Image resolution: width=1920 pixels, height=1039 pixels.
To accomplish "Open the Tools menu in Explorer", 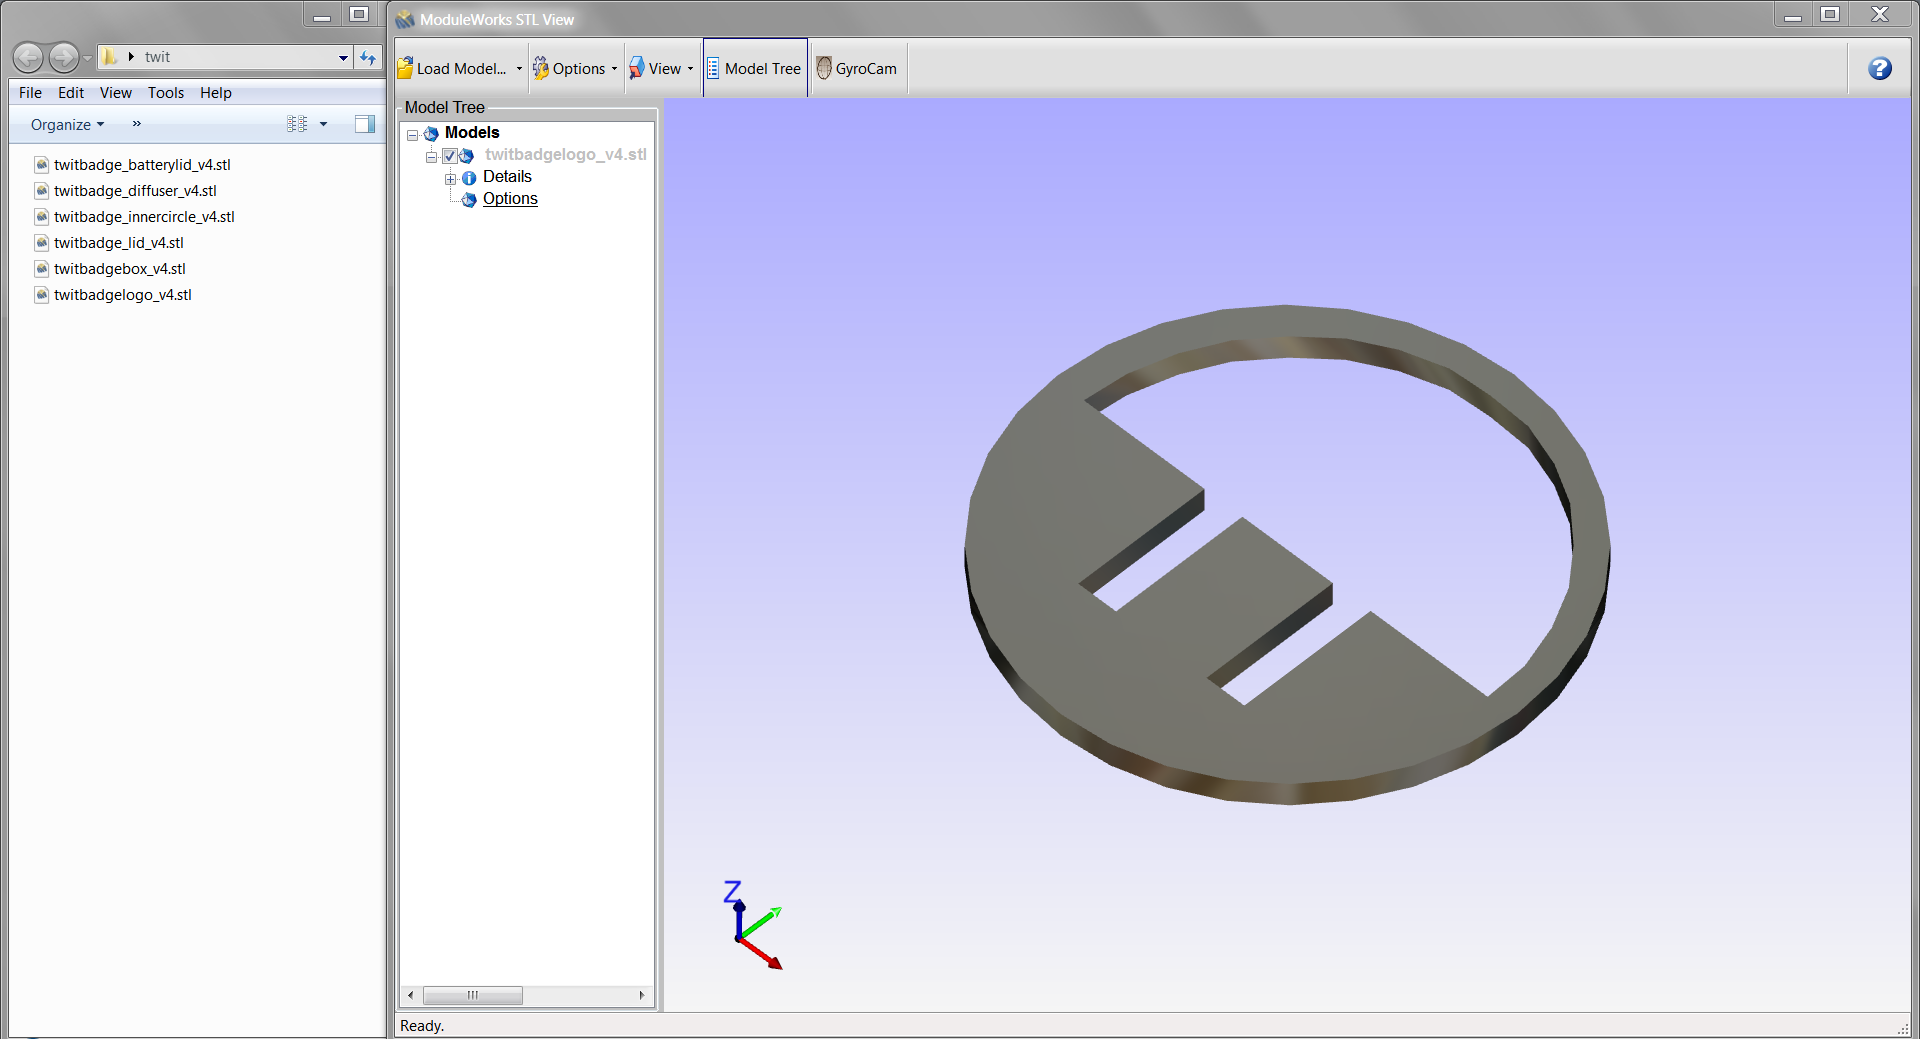I will tap(165, 93).
